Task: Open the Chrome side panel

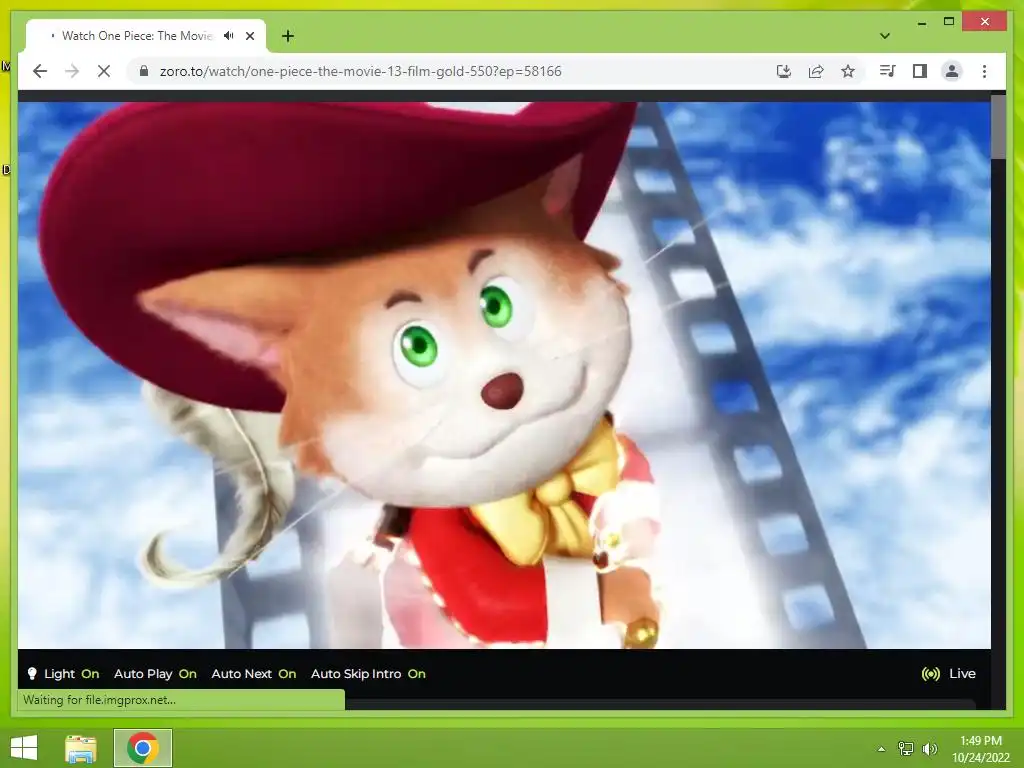Action: pos(920,71)
